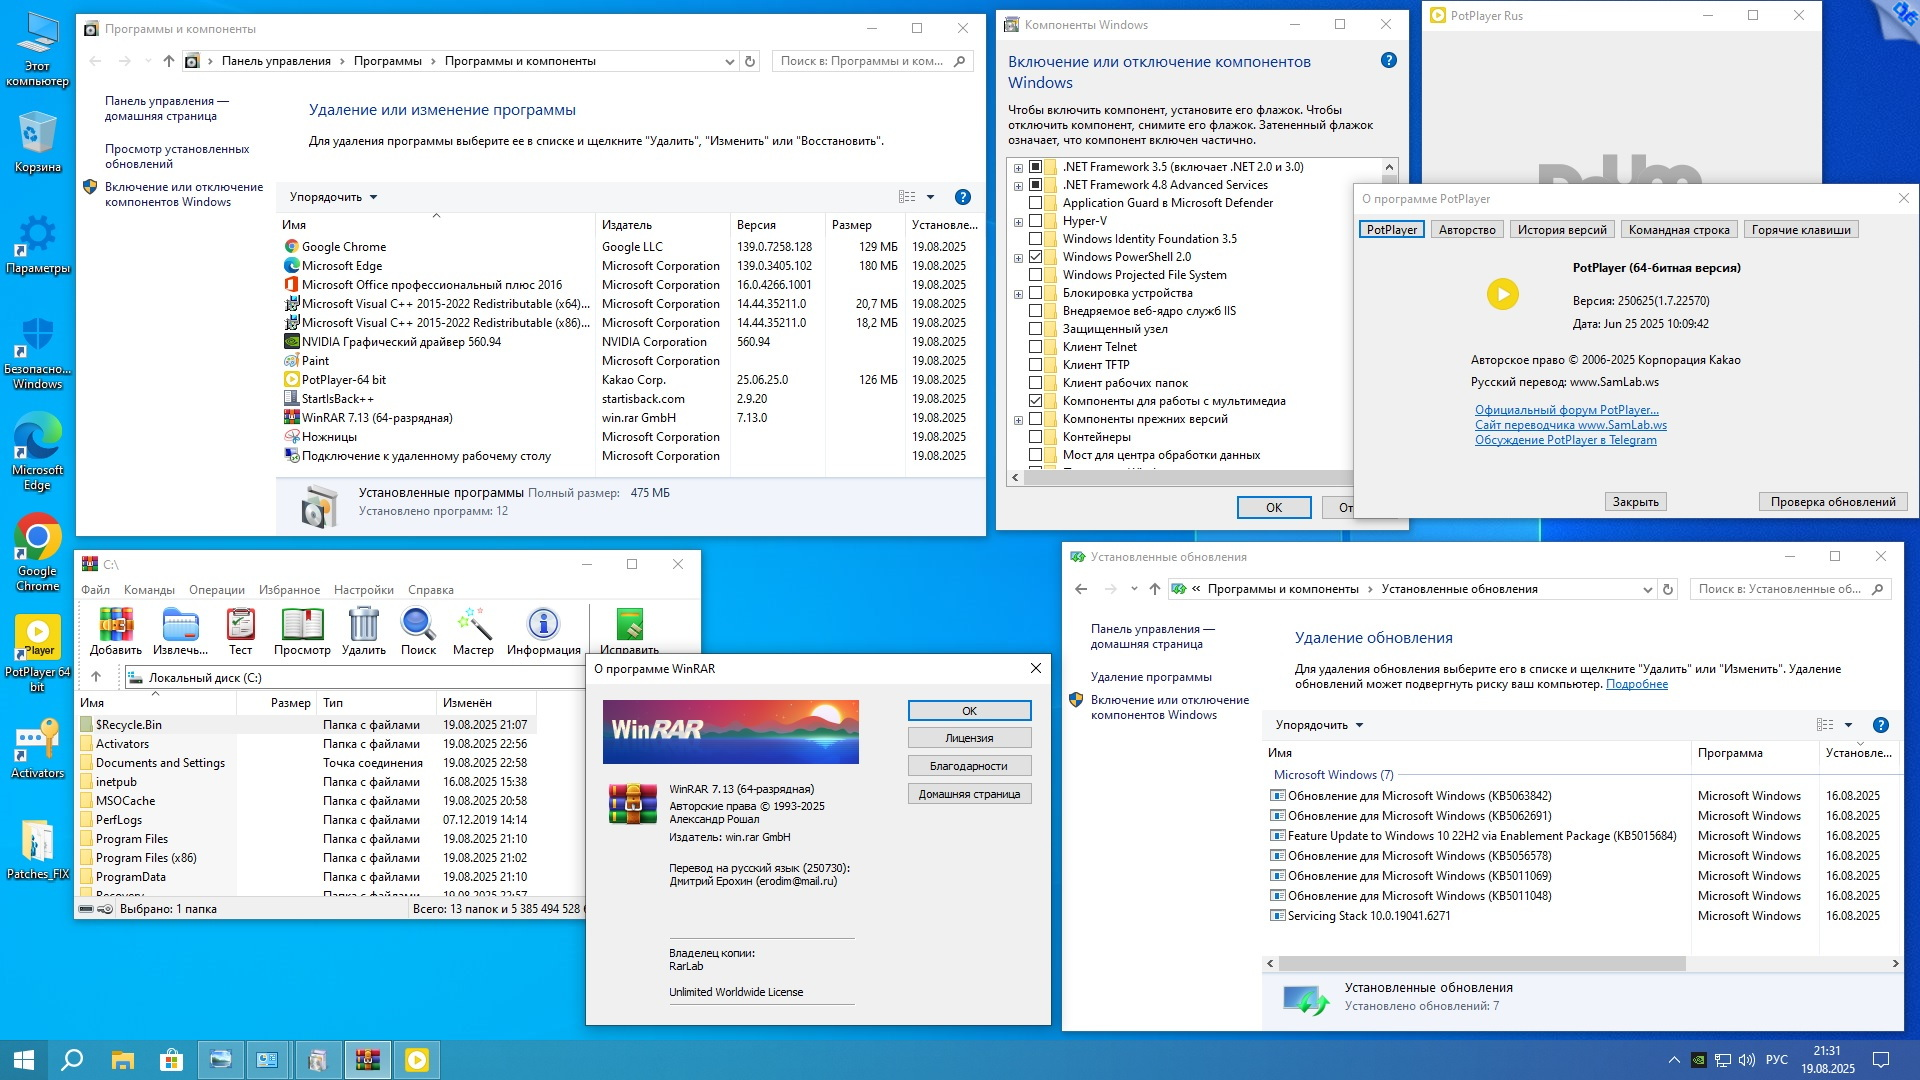Click the Delete (Удалить) trash icon in WinRAR

(x=363, y=625)
